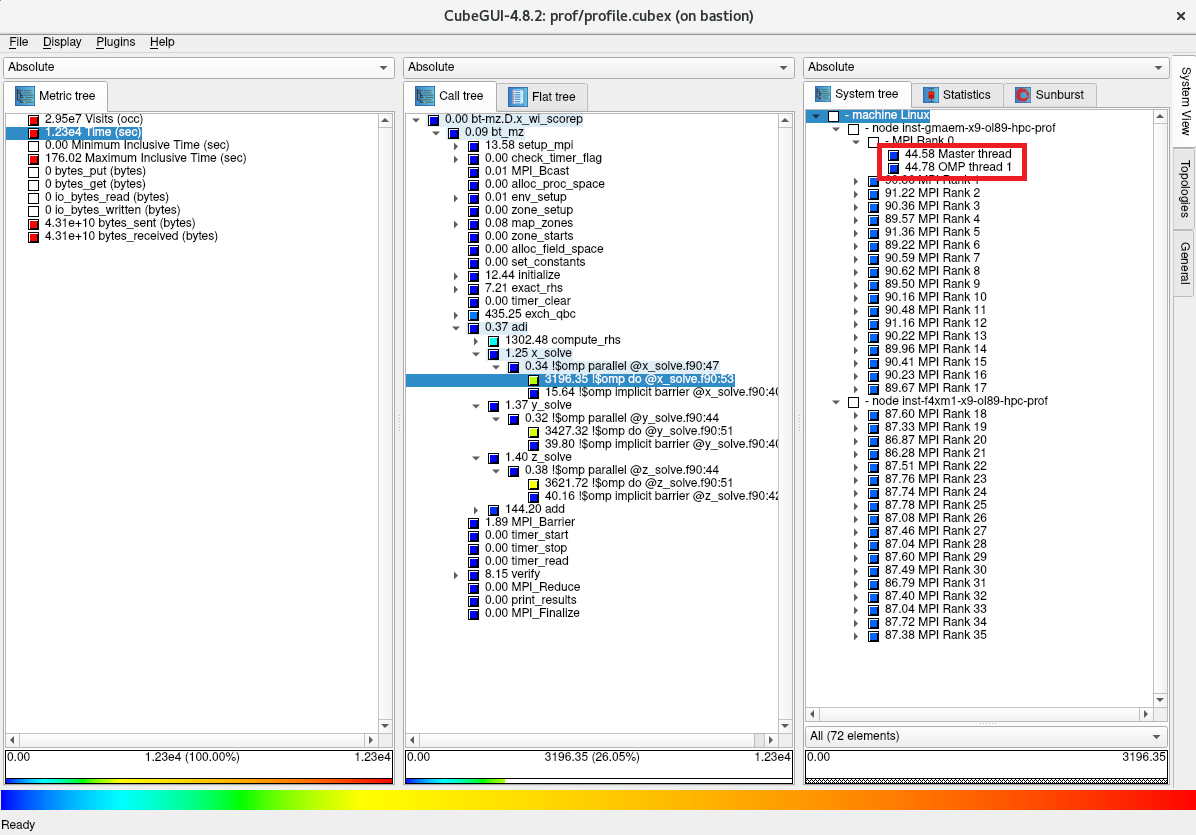
Task: Click the Statistics tab icon
Action: (931, 95)
